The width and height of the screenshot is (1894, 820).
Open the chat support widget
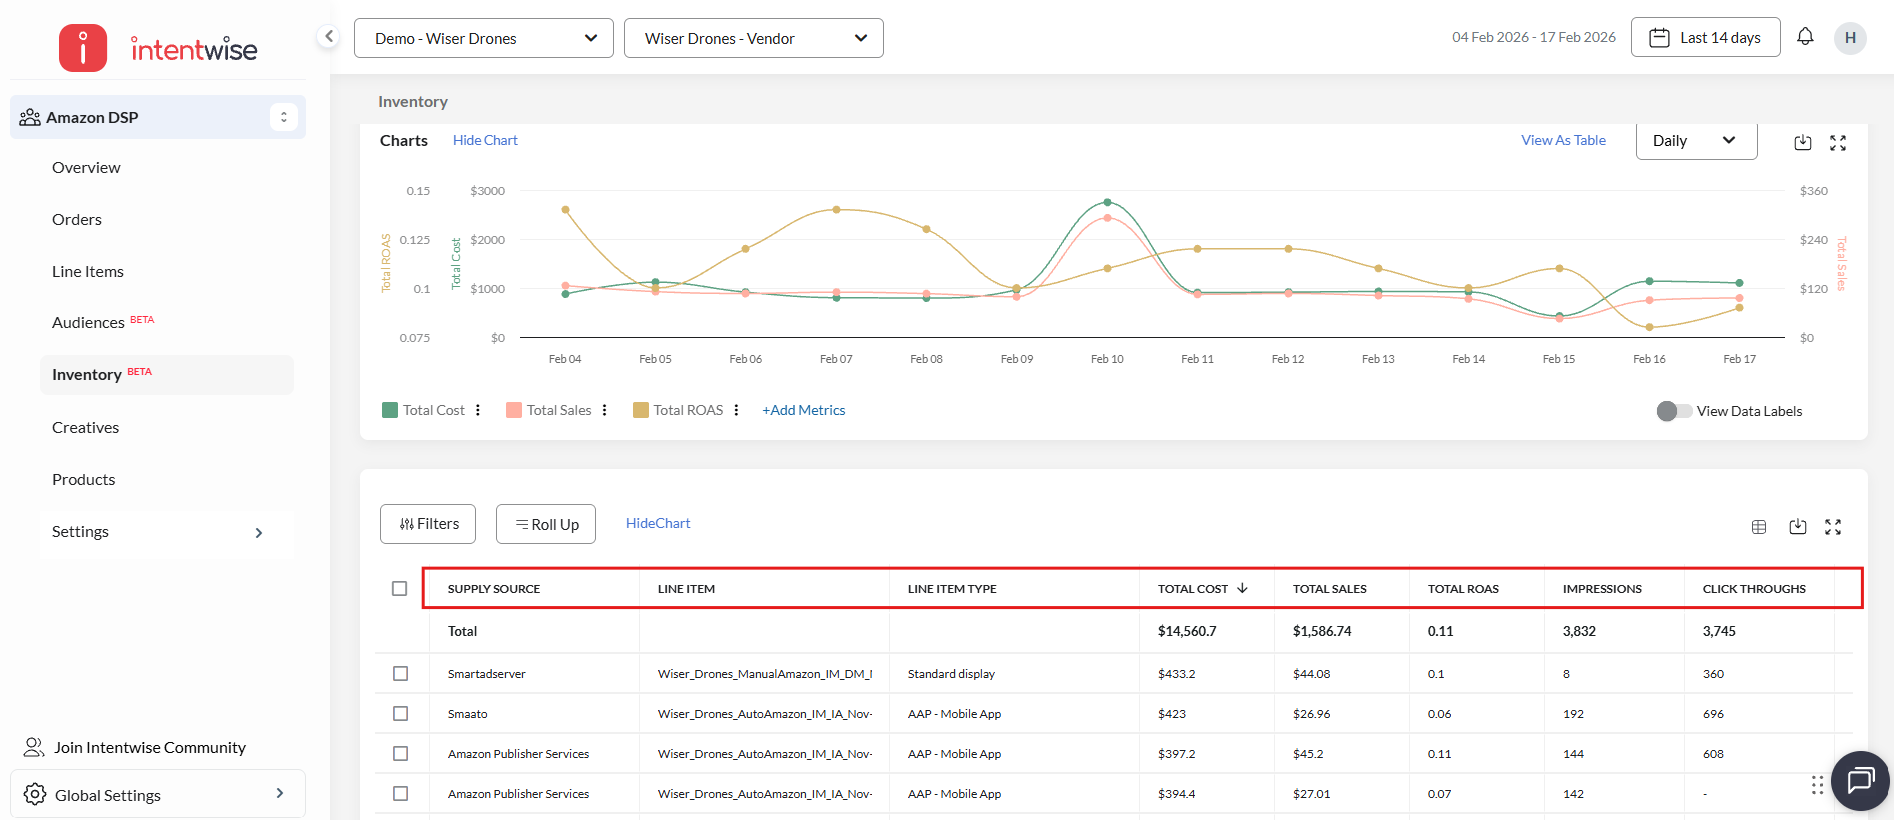click(x=1860, y=780)
